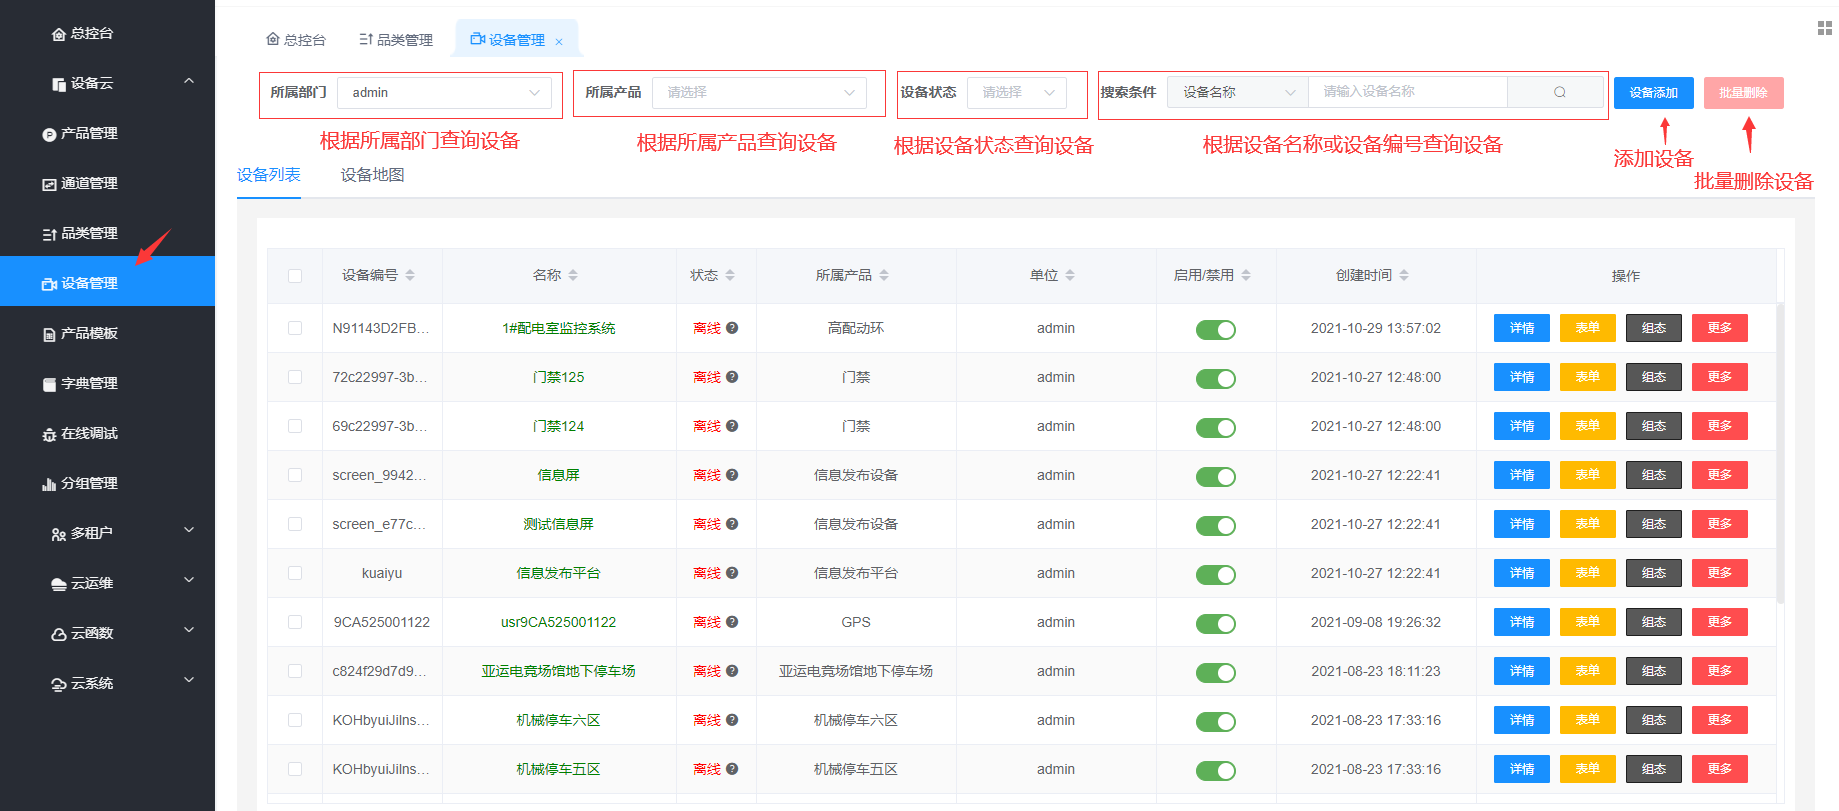Open 详情 for 1#配电室监控系统
This screenshot has height=811, width=1839.
pos(1522,328)
